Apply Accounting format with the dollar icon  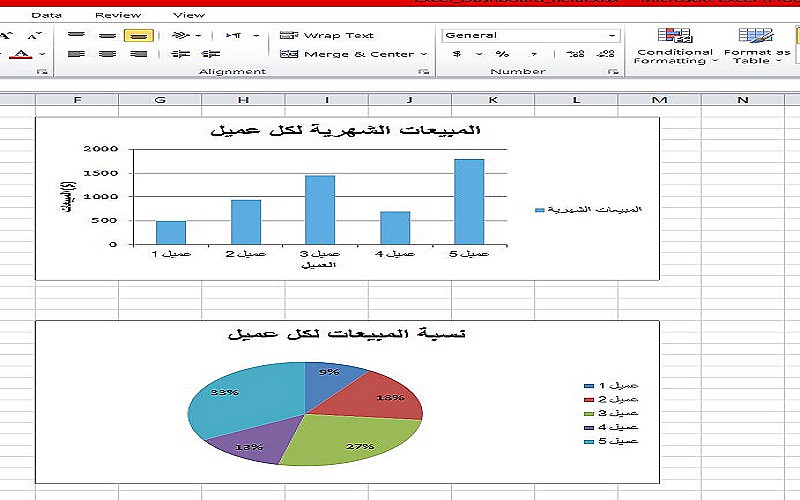pos(457,54)
